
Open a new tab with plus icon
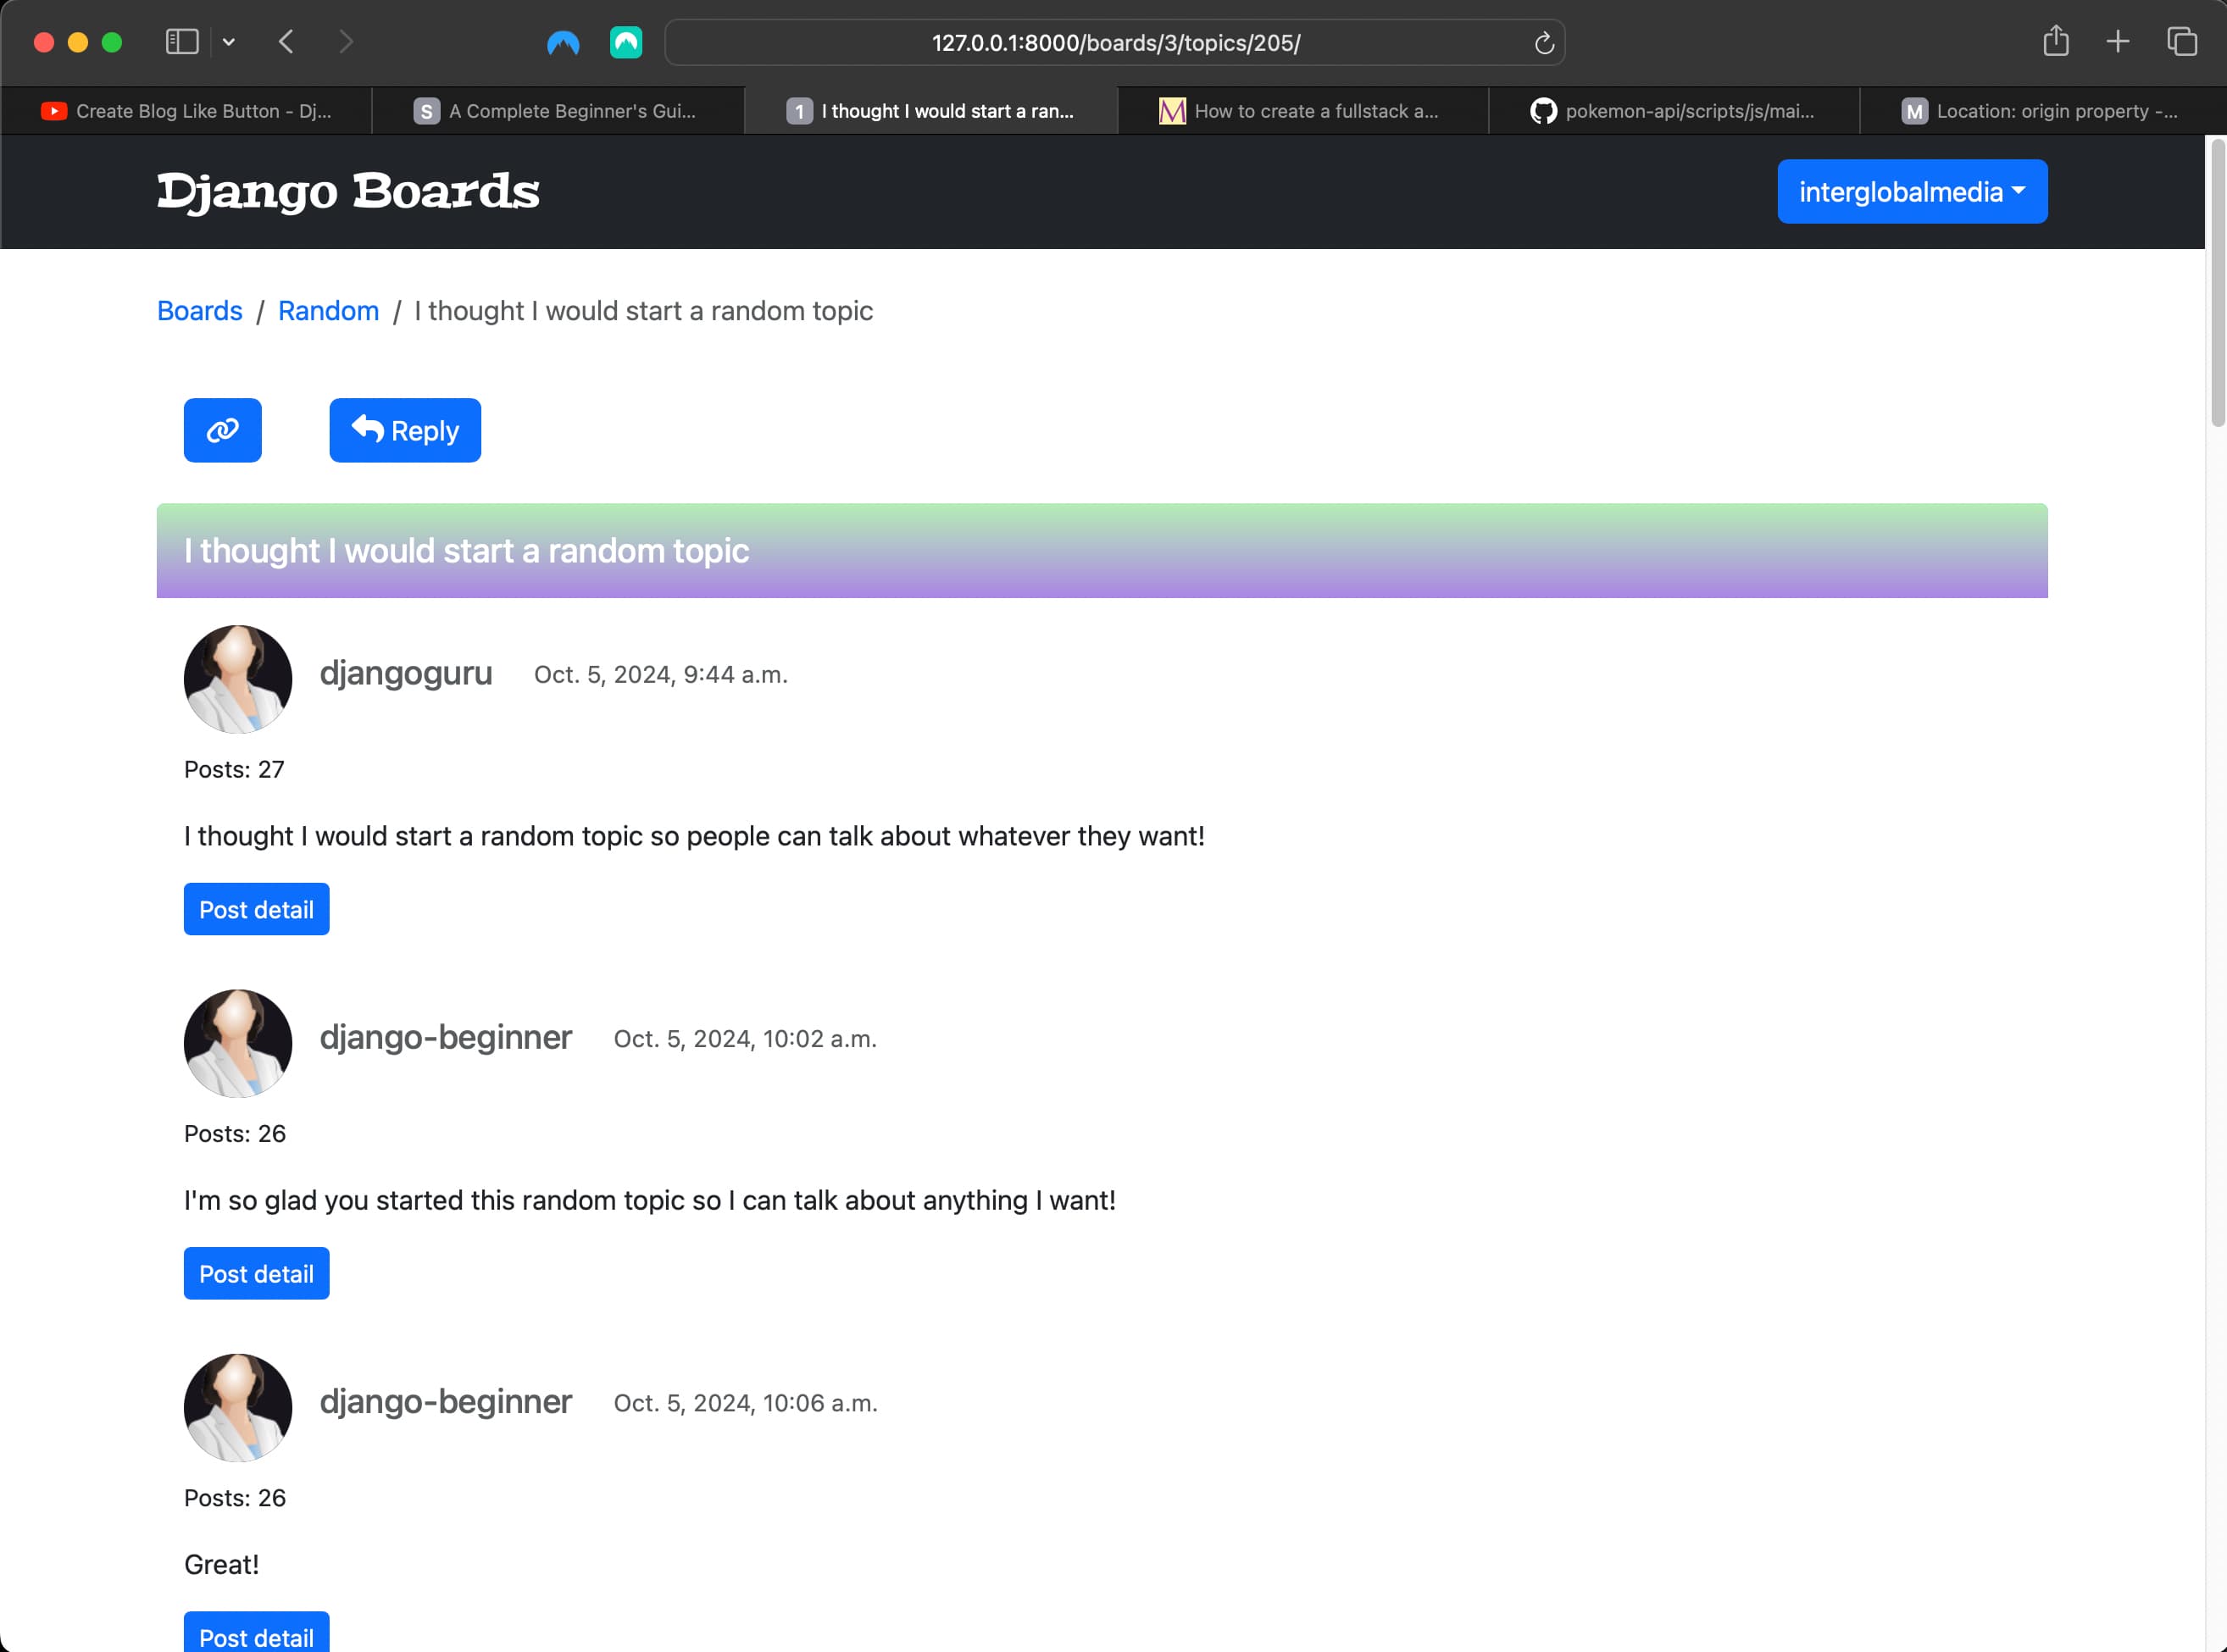click(2118, 42)
